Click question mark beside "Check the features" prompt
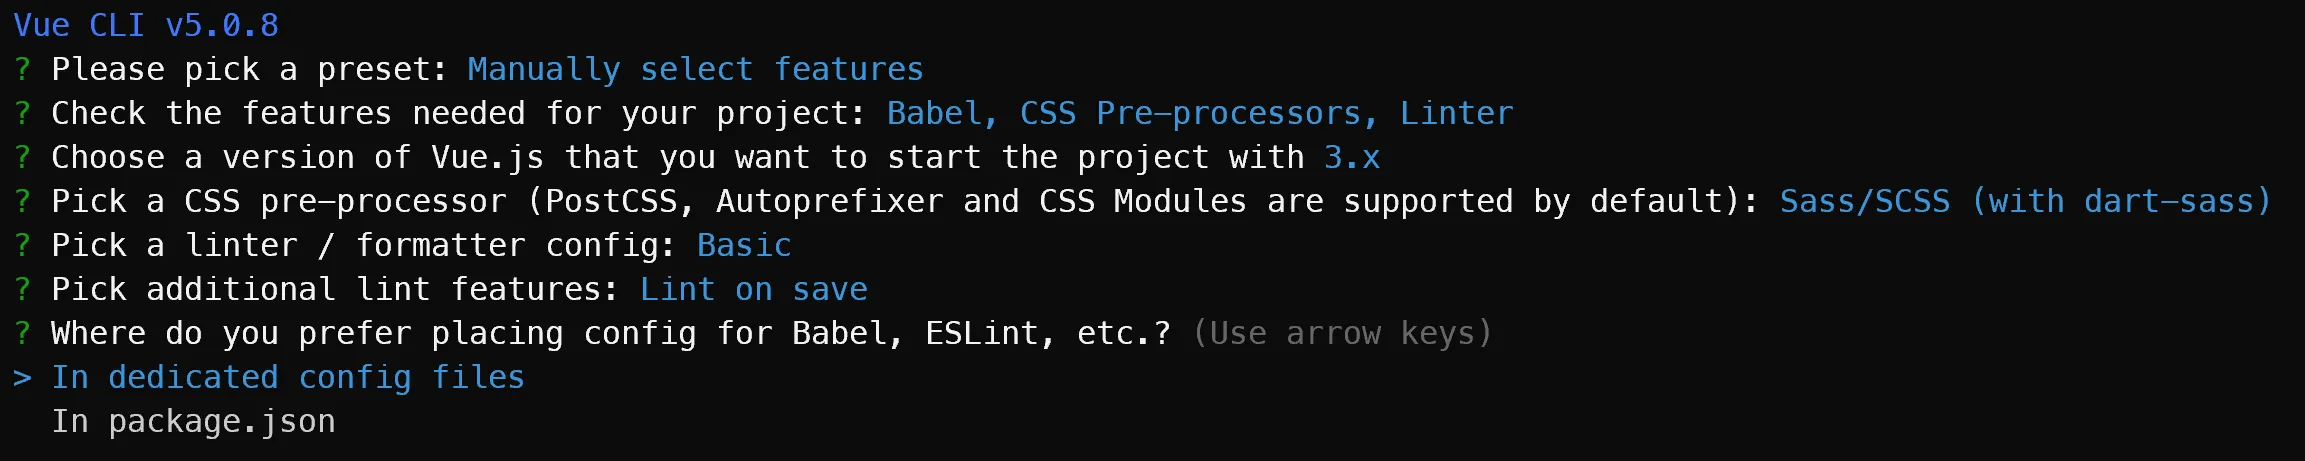2305x461 pixels. coord(22,114)
